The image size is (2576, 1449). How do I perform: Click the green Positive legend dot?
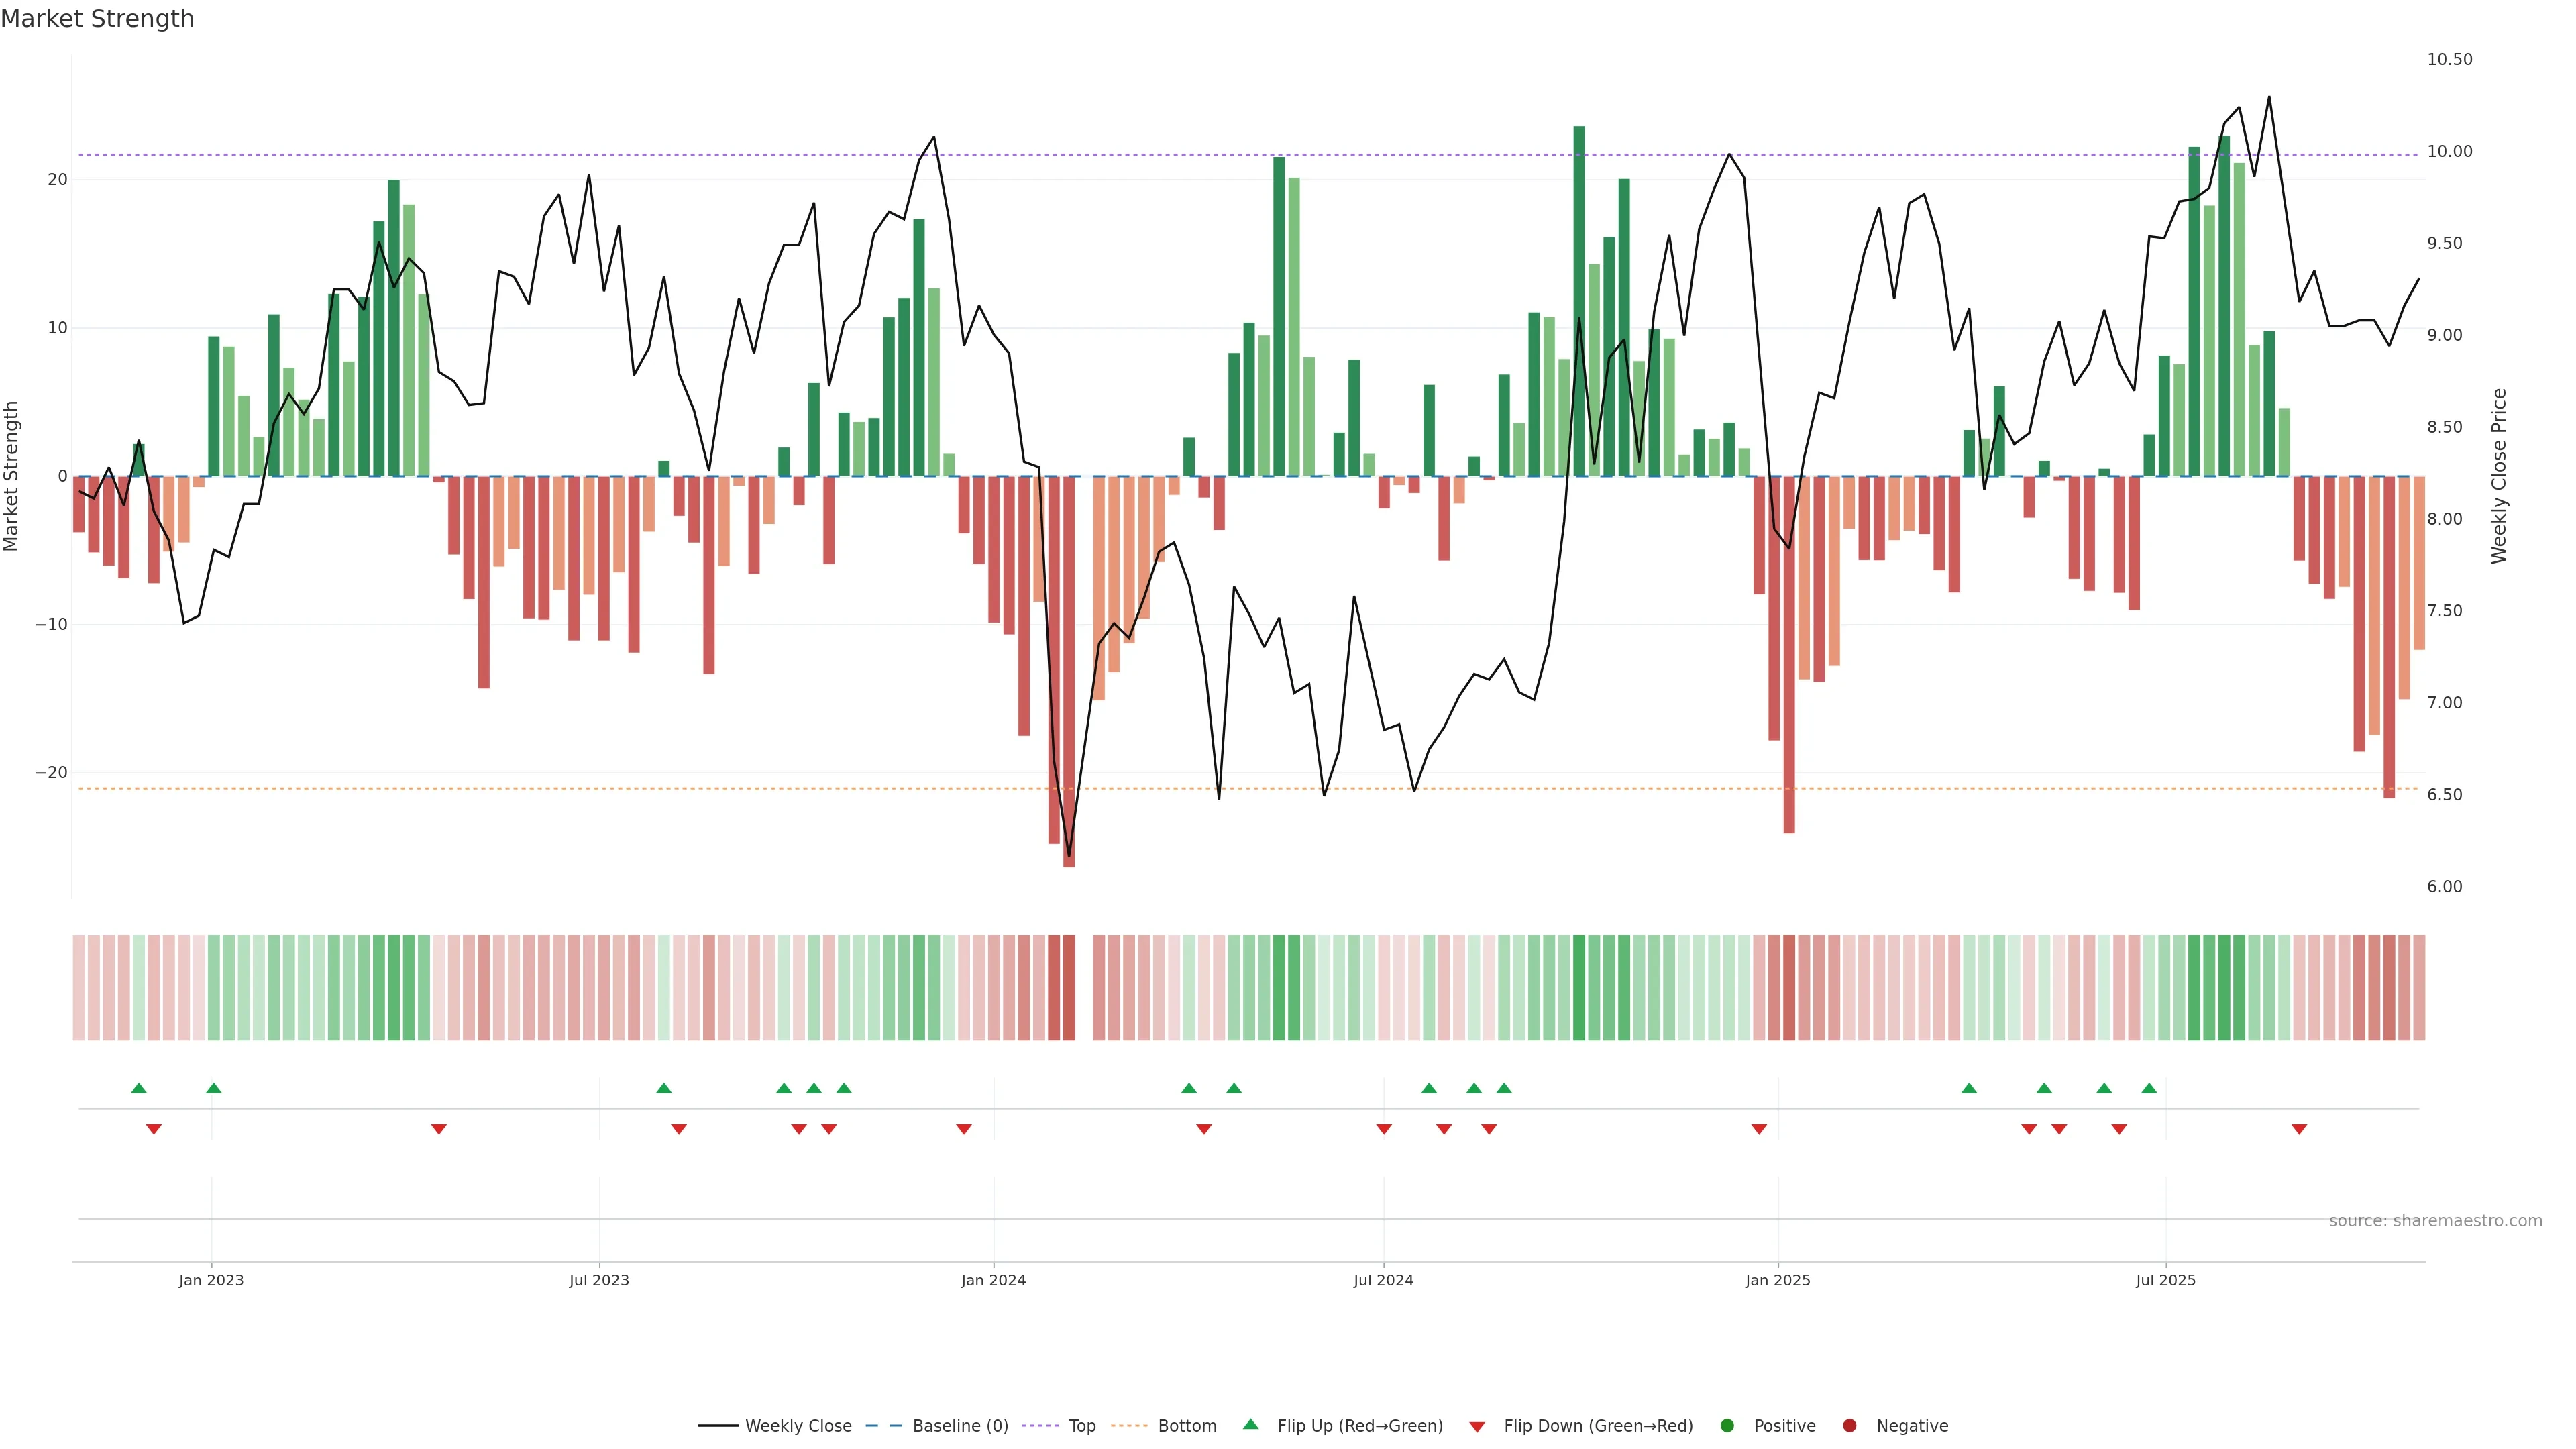click(1727, 1426)
